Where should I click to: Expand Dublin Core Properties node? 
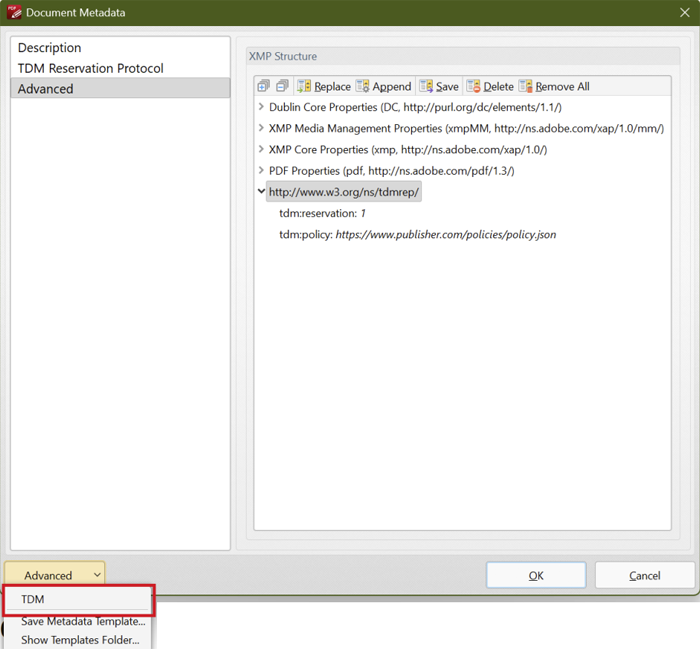[261, 107]
